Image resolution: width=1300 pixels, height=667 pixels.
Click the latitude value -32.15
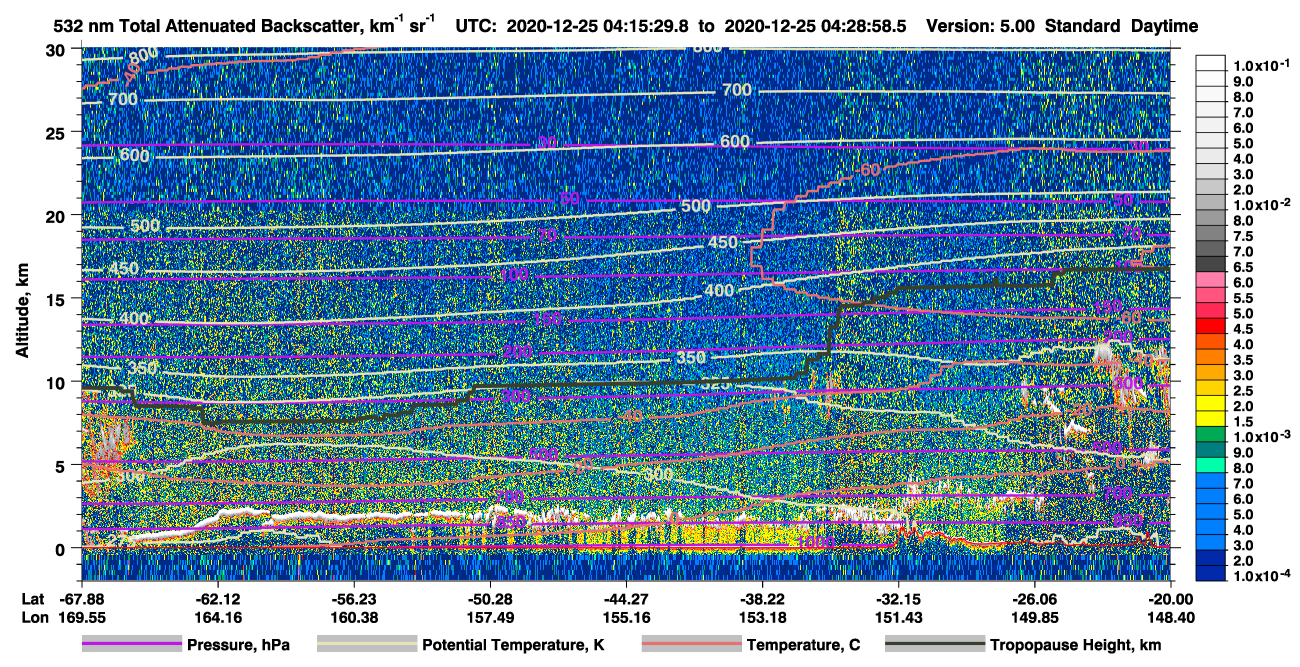point(898,599)
